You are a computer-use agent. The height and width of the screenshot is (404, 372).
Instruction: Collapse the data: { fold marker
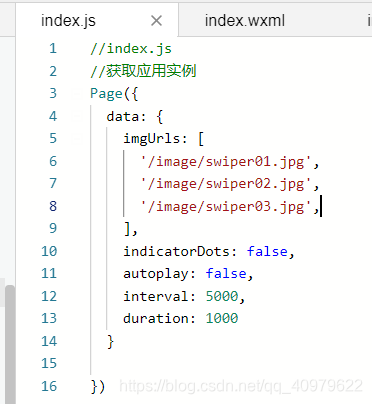[77, 116]
